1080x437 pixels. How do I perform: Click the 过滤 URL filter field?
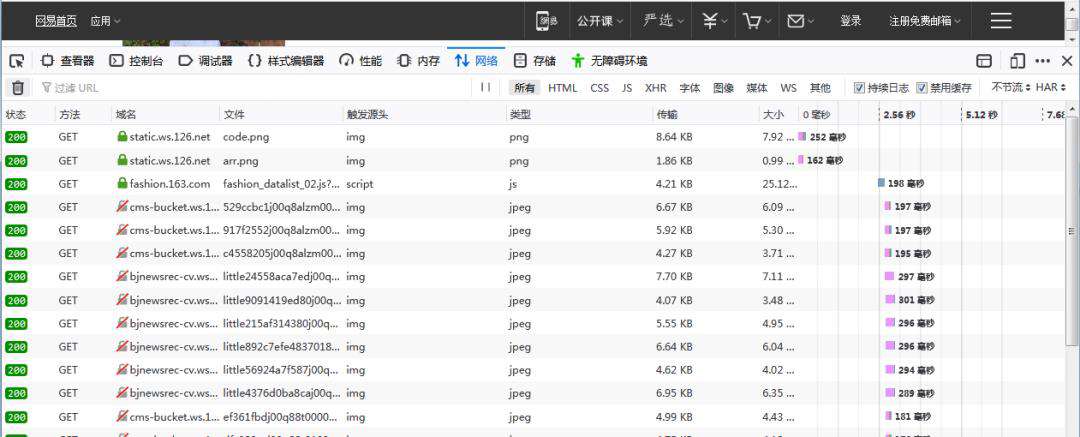[255, 88]
